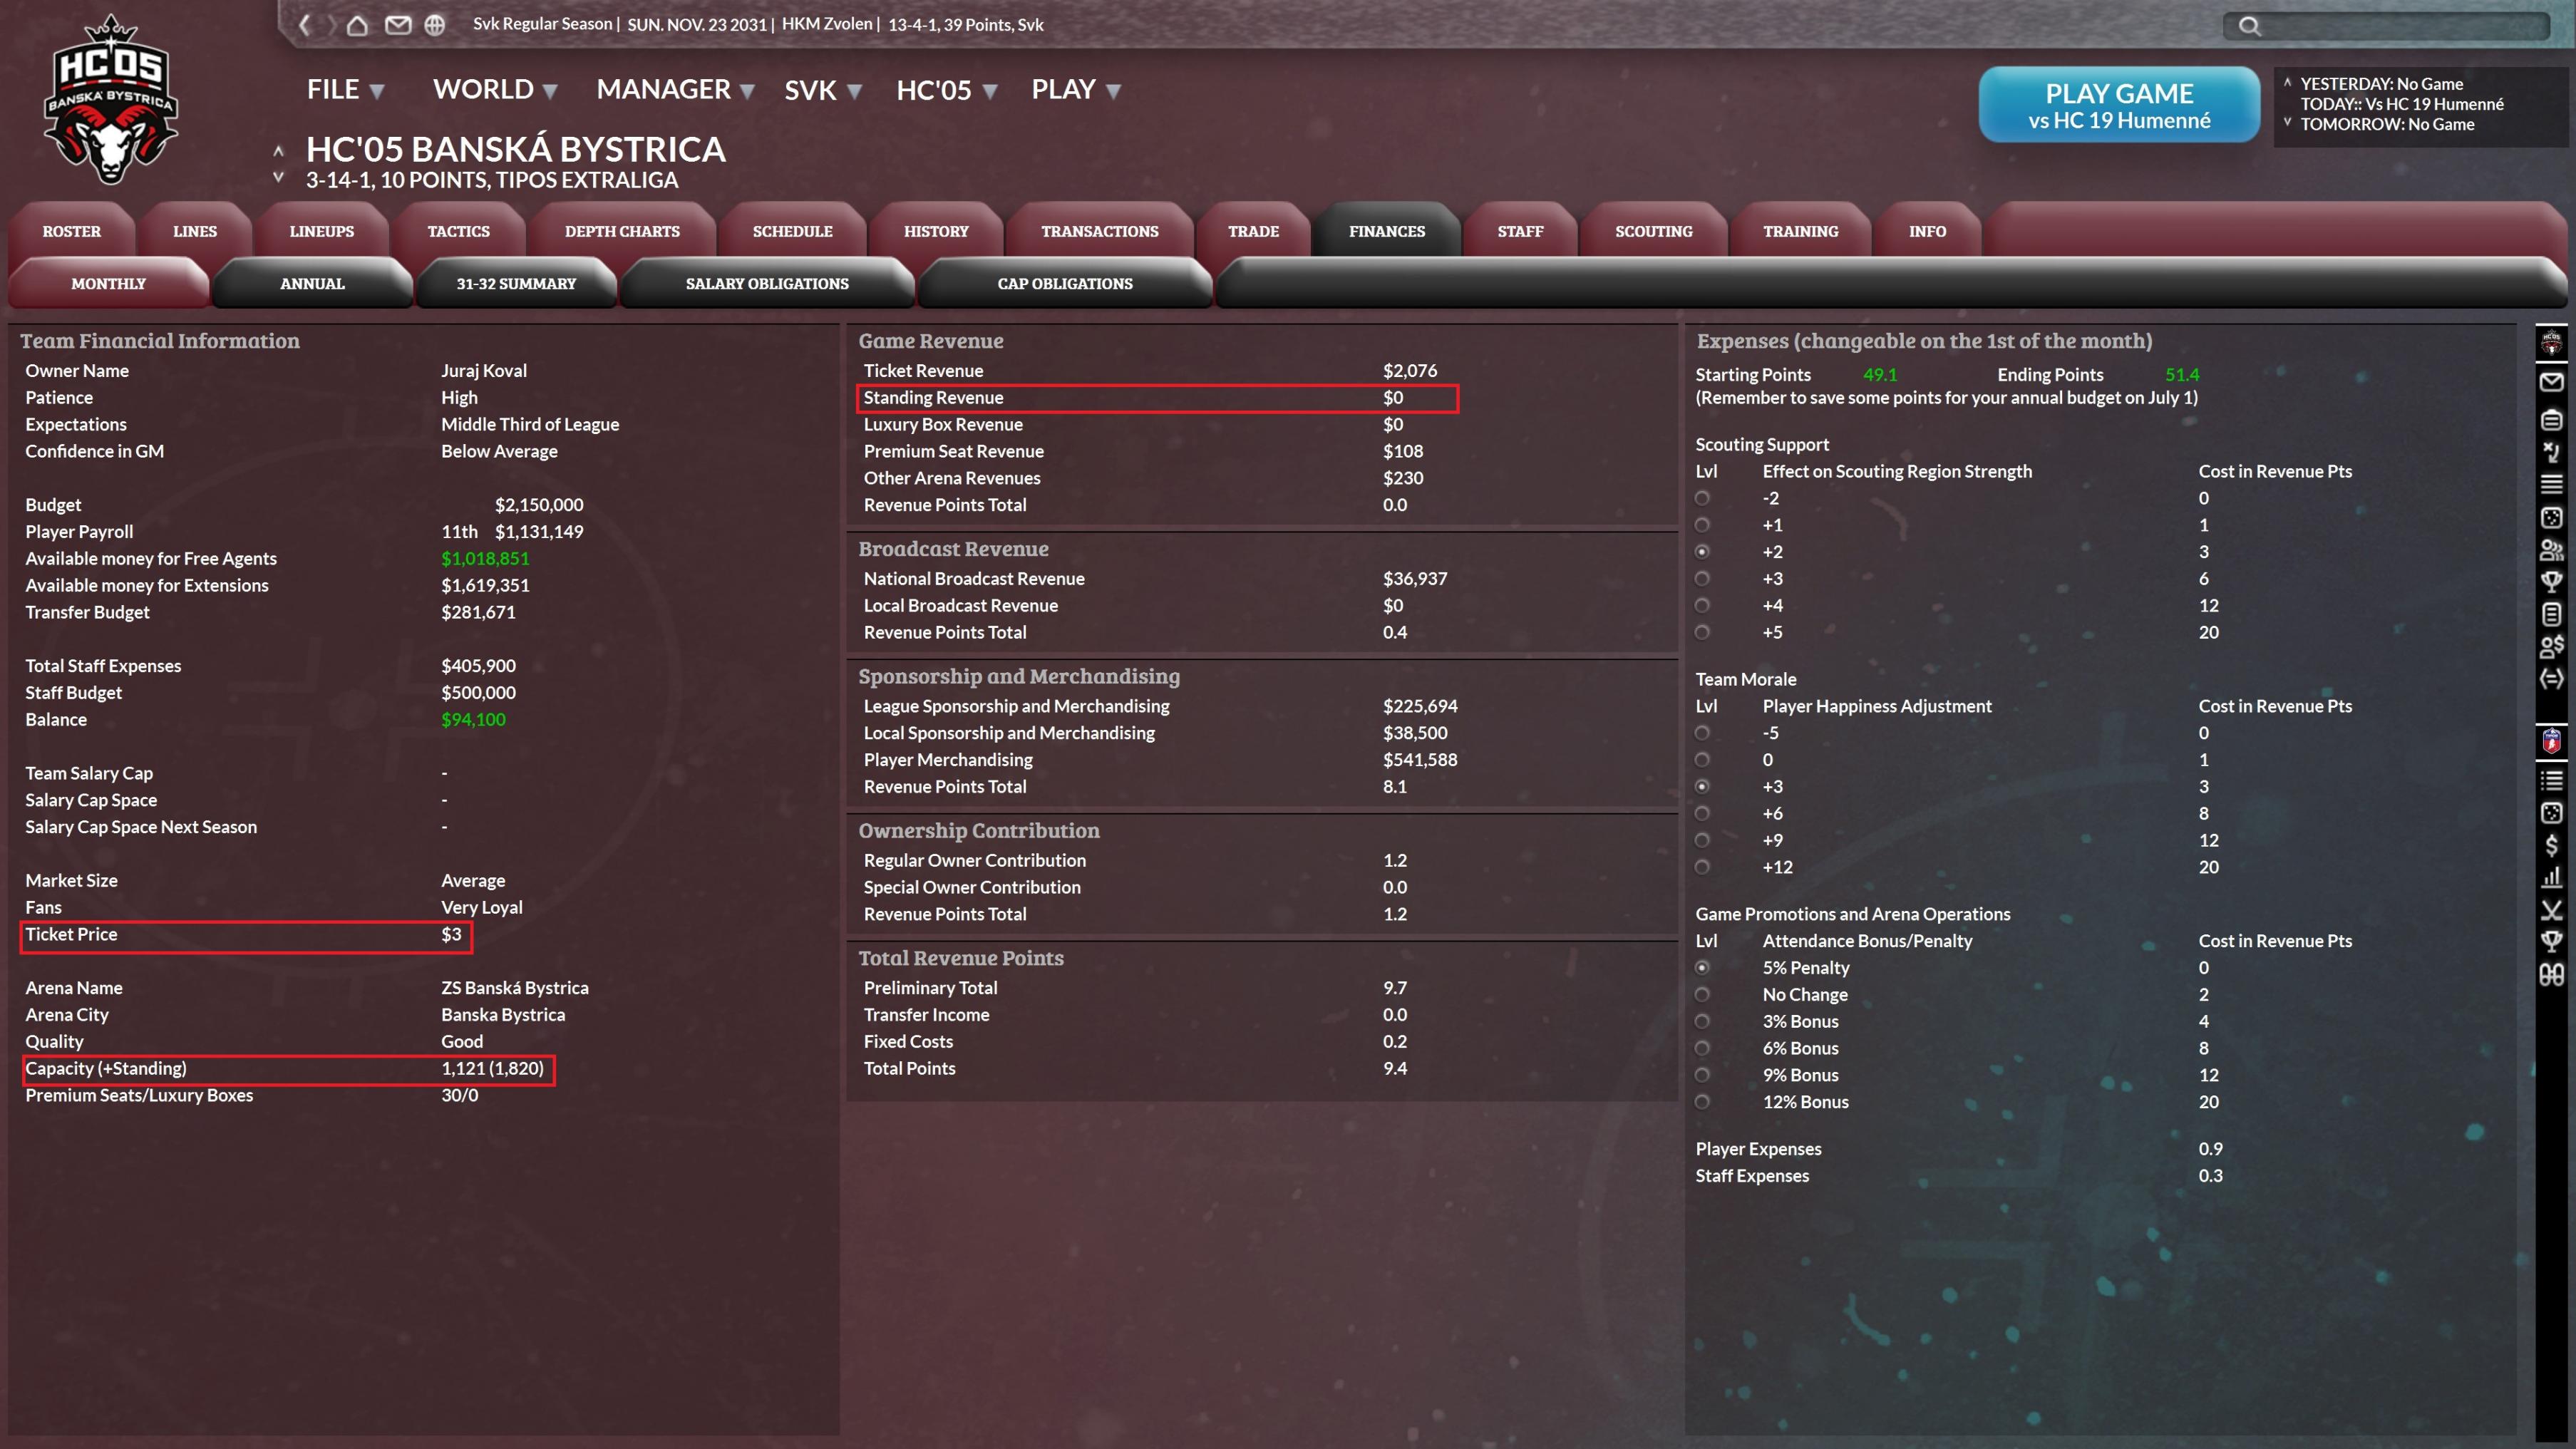Click the dollar sign sidebar icon
The width and height of the screenshot is (2576, 1449).
2551,845
